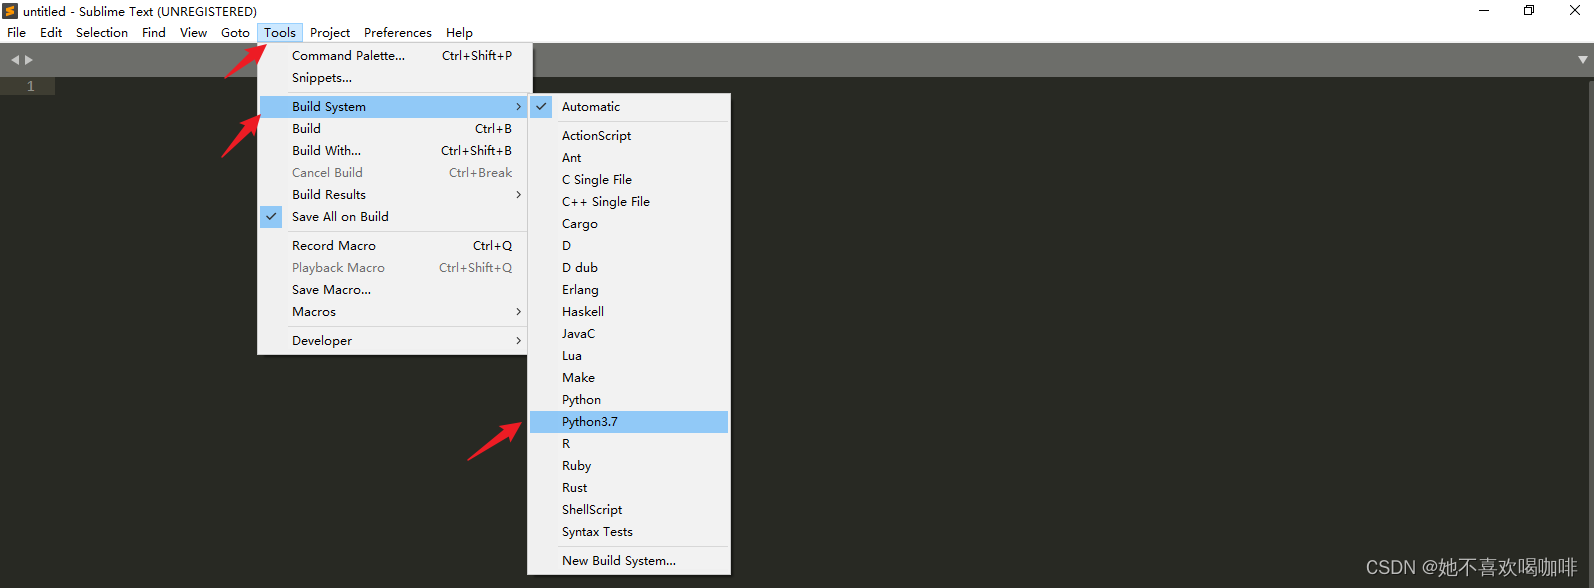Select Automatic build system
Image resolution: width=1594 pixels, height=588 pixels.
[629, 106]
